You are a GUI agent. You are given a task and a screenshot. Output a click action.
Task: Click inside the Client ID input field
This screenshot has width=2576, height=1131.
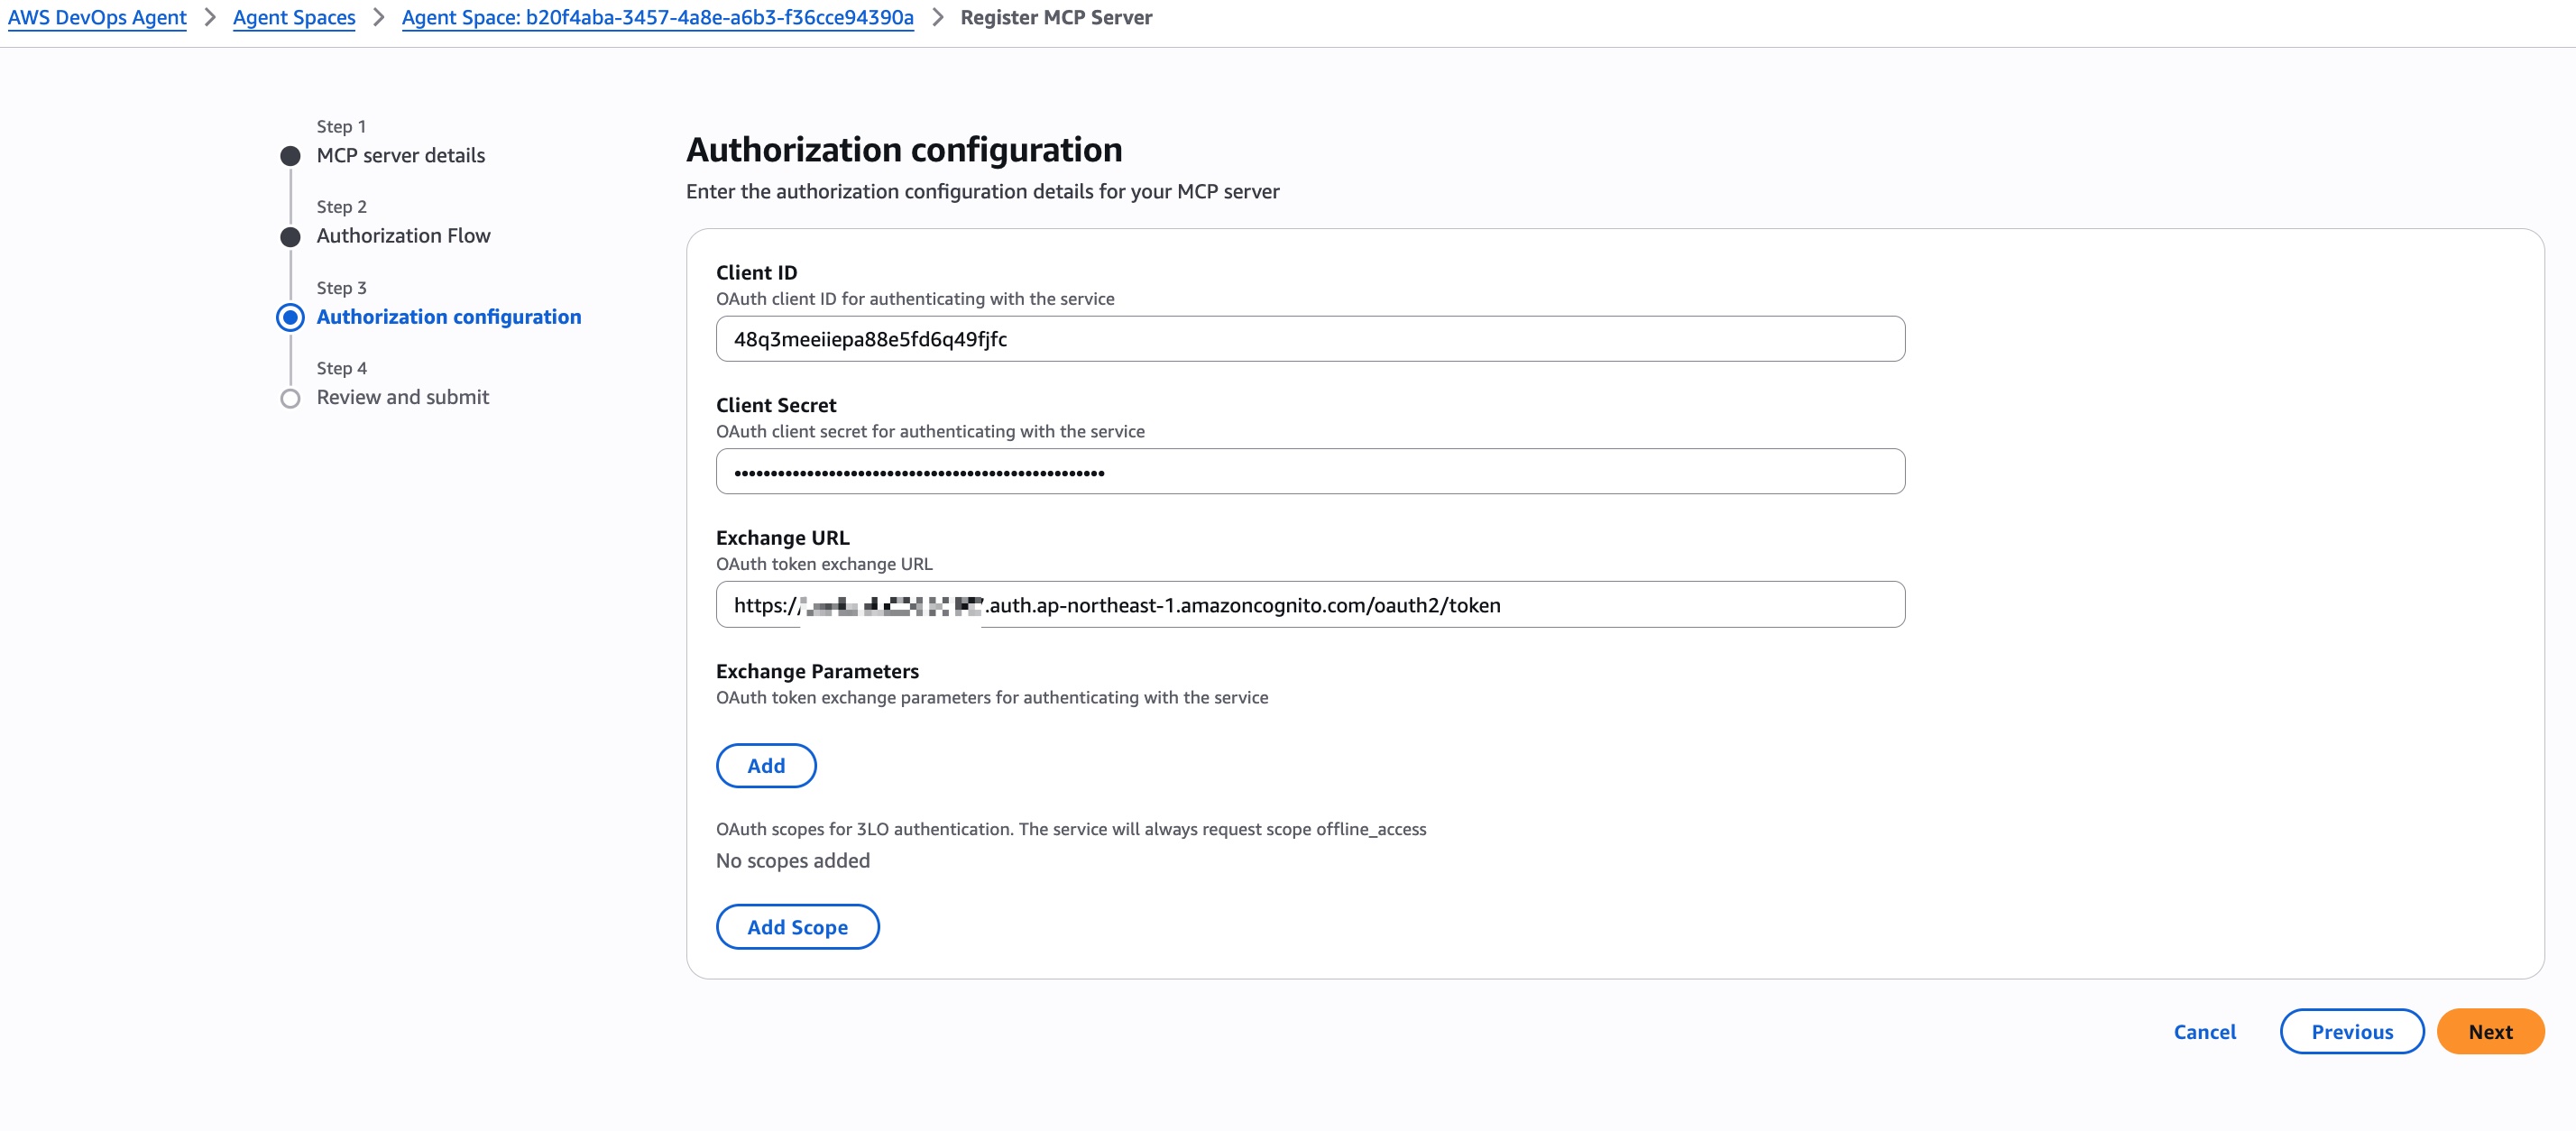point(1310,338)
